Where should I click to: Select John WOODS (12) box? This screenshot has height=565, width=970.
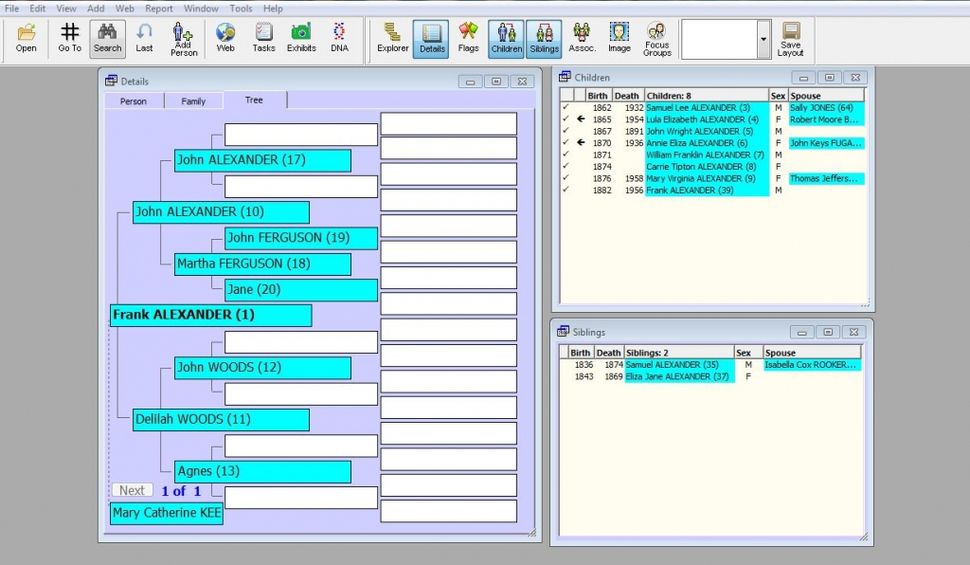click(x=262, y=368)
